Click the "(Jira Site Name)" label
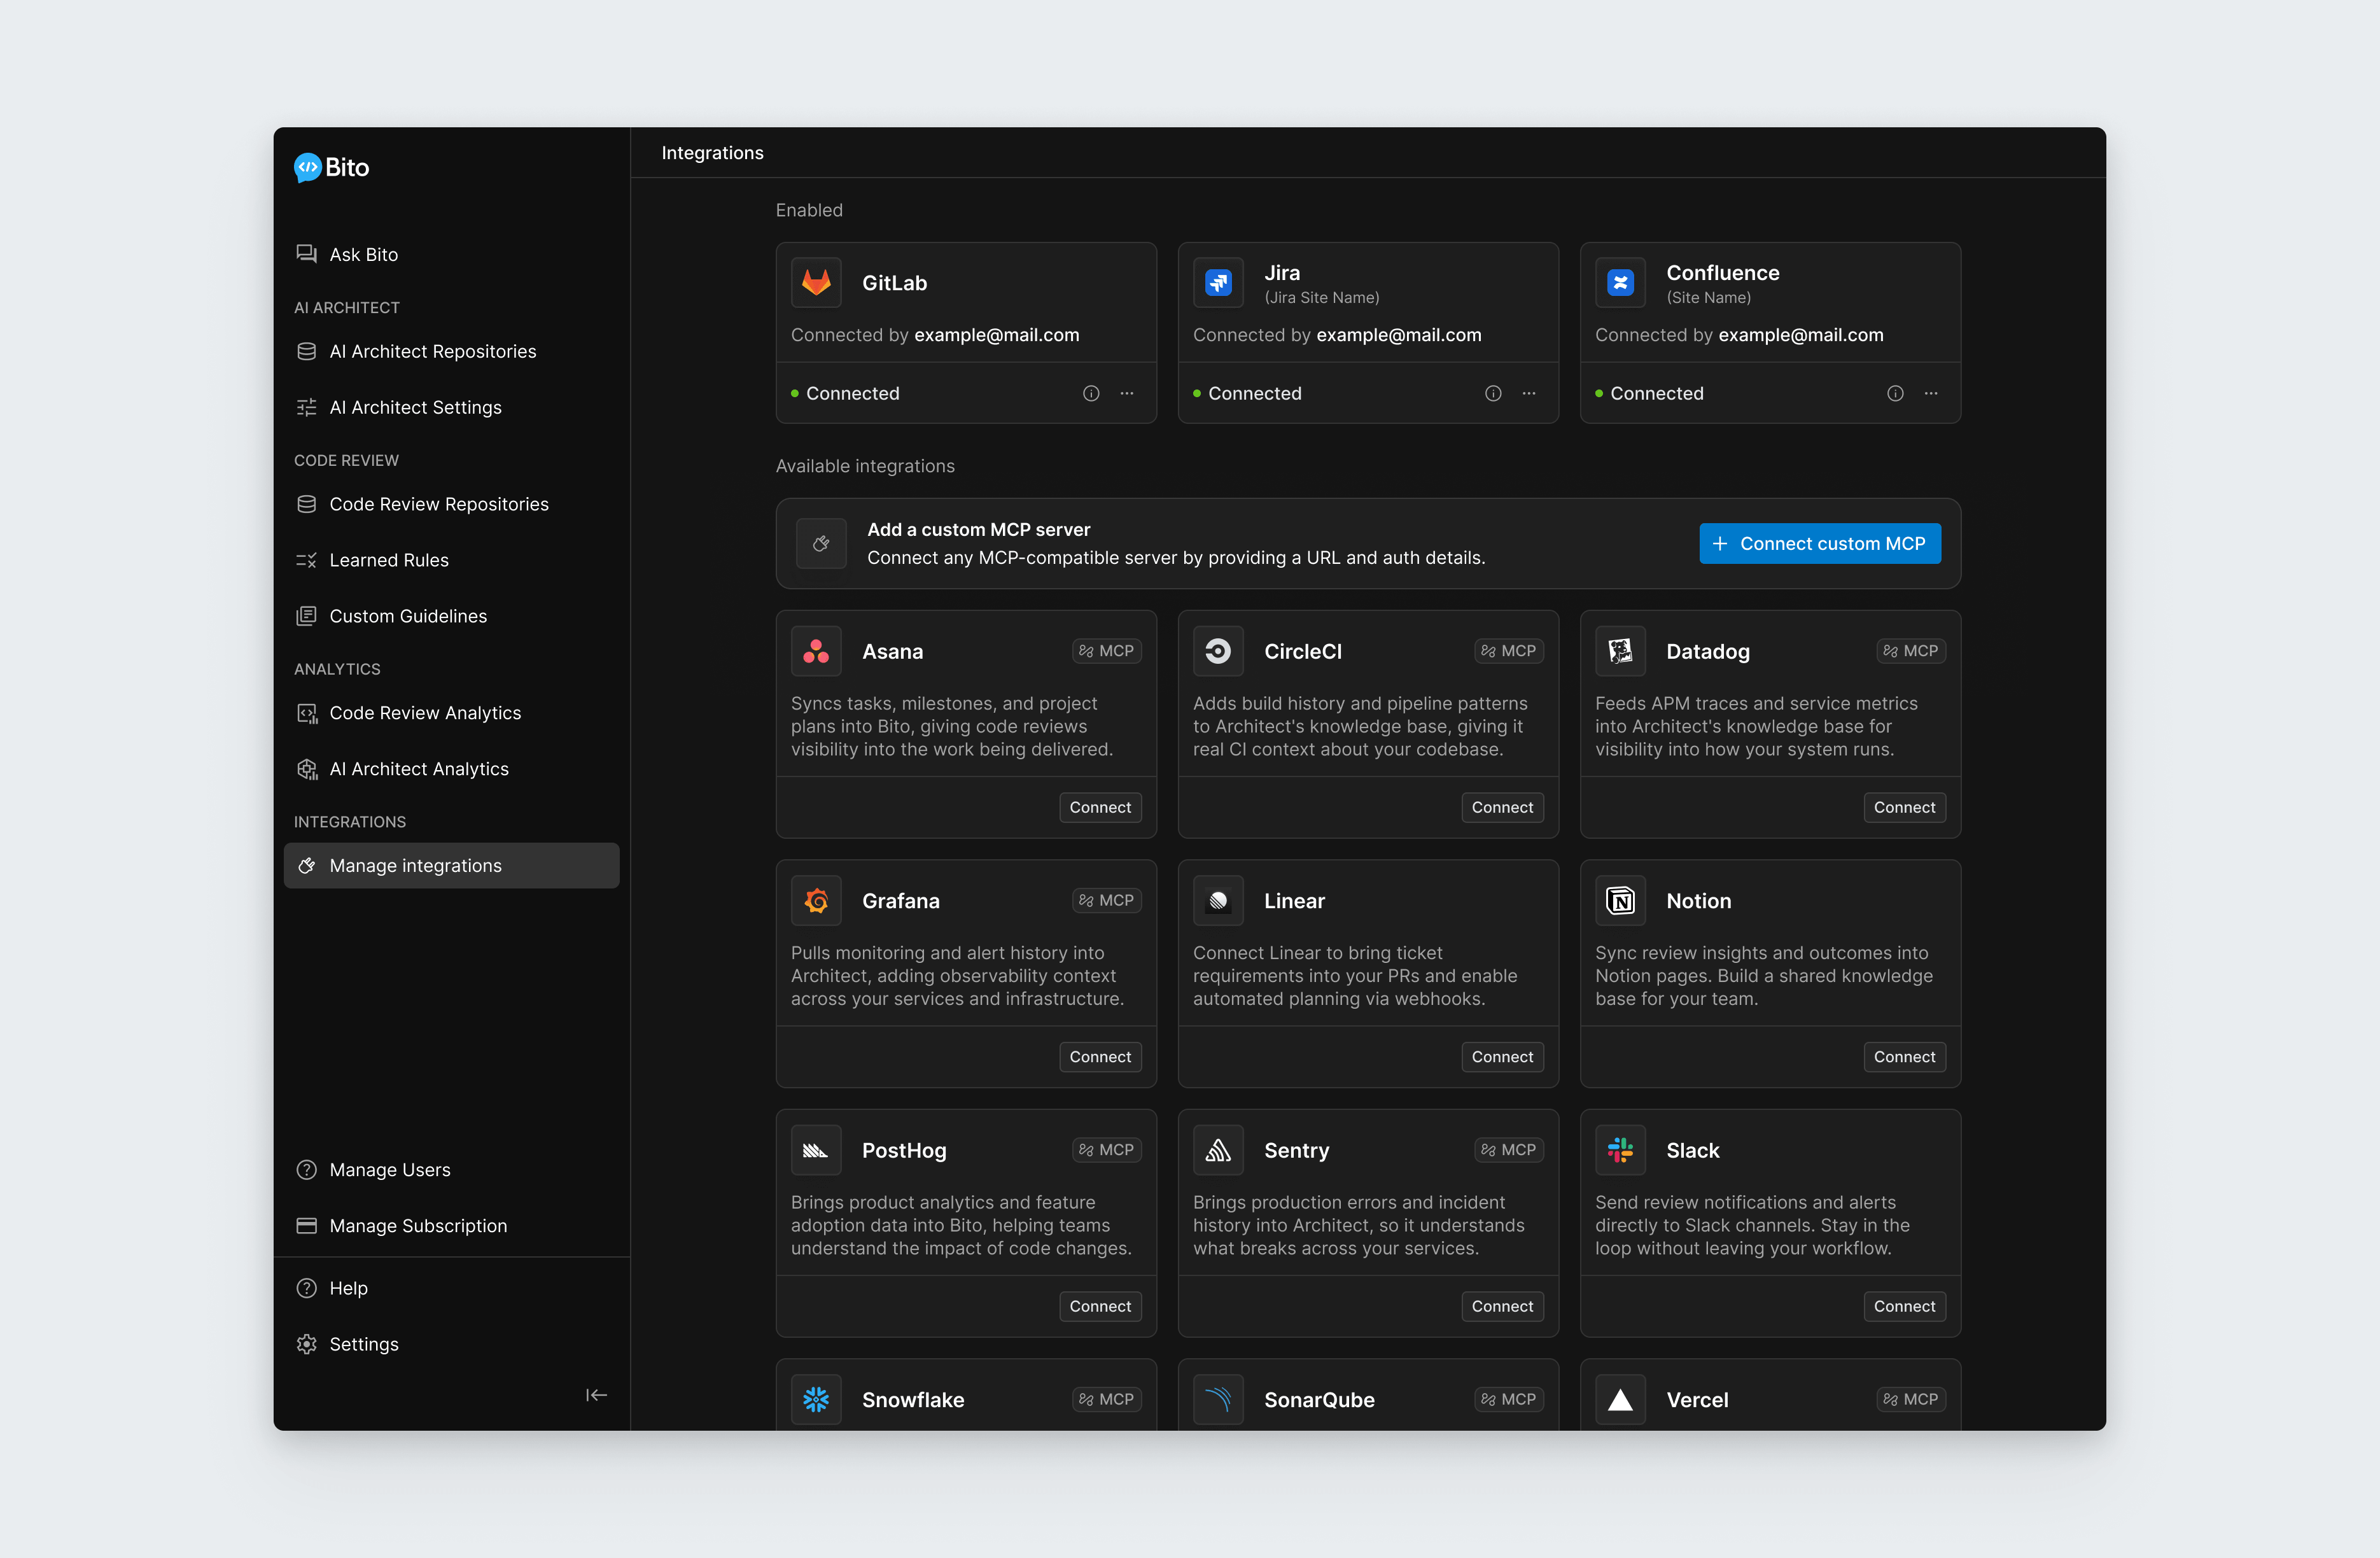The height and width of the screenshot is (1558, 2380). click(1322, 298)
